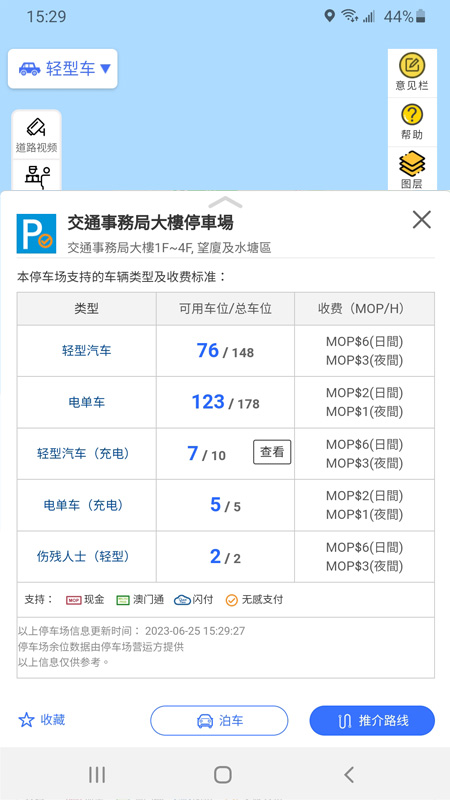Tap the person-at-counter icon below 道路视频
This screenshot has height=800, width=450.
pyautogui.click(x=37, y=176)
